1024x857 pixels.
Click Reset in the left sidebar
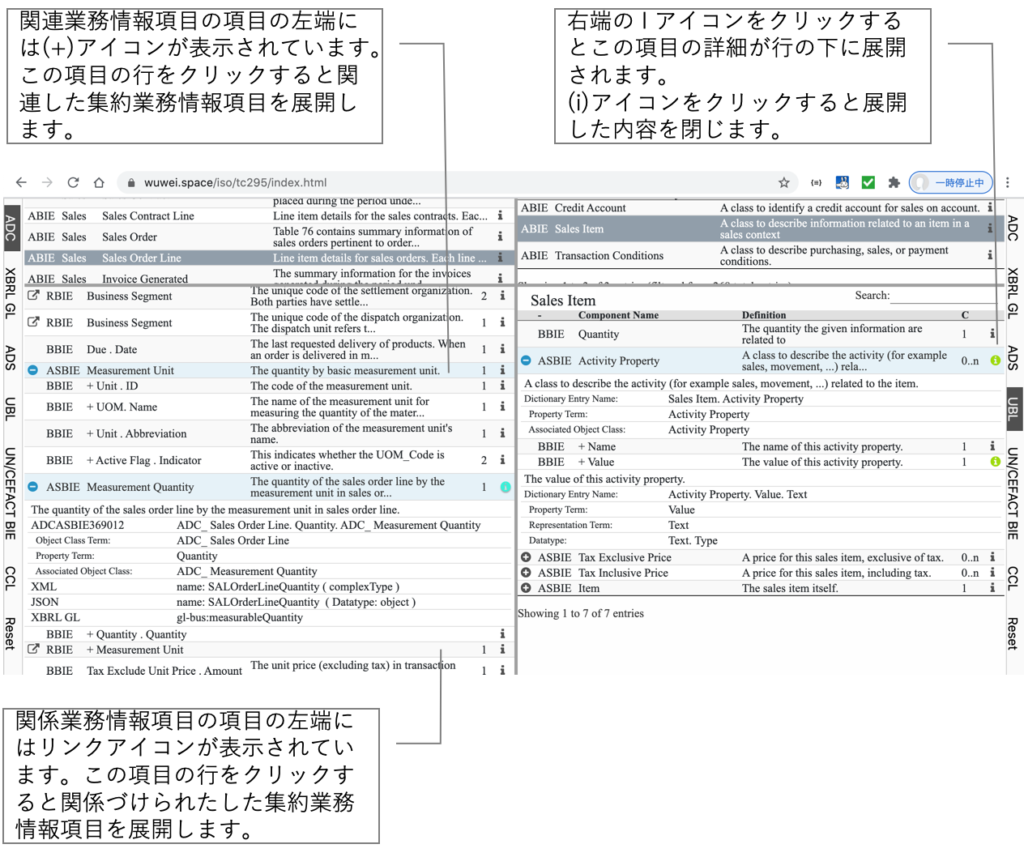10,634
